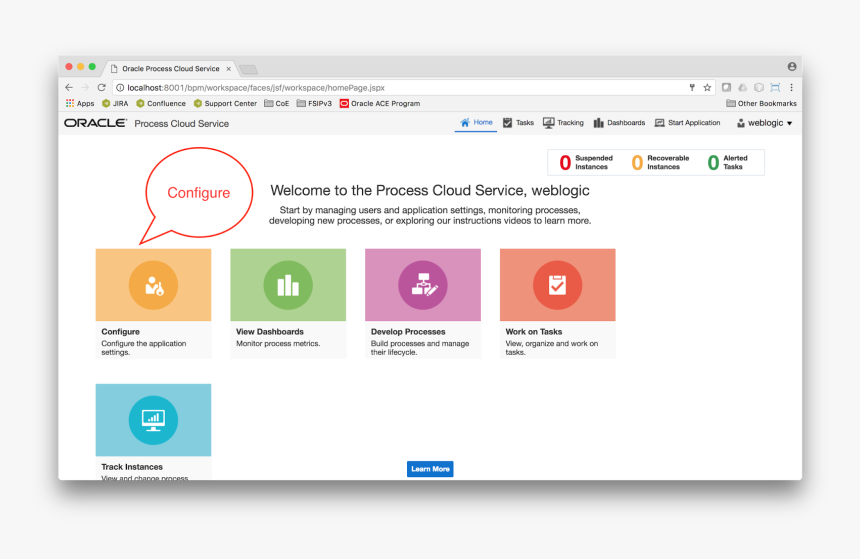The height and width of the screenshot is (559, 860).
Task: Close the Oracle Process Cloud Service browser tab
Action: pos(229,69)
